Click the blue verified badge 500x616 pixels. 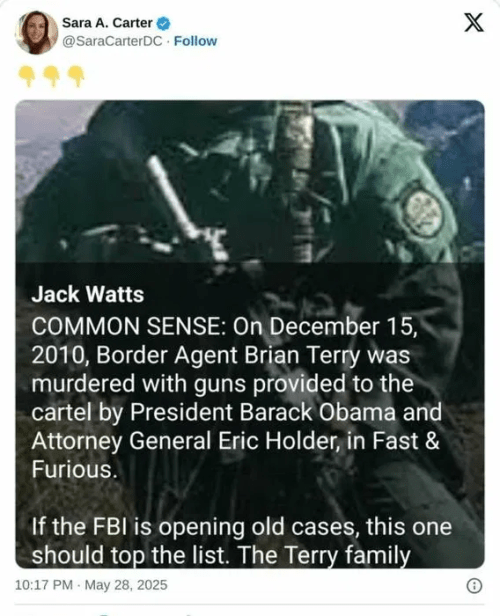point(163,24)
